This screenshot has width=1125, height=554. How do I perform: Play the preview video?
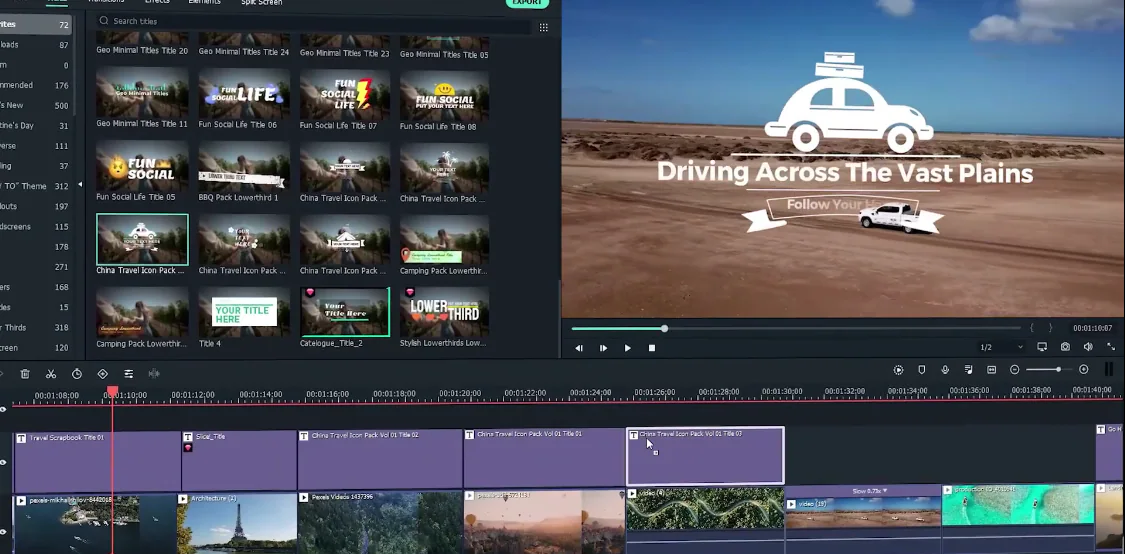tap(628, 348)
